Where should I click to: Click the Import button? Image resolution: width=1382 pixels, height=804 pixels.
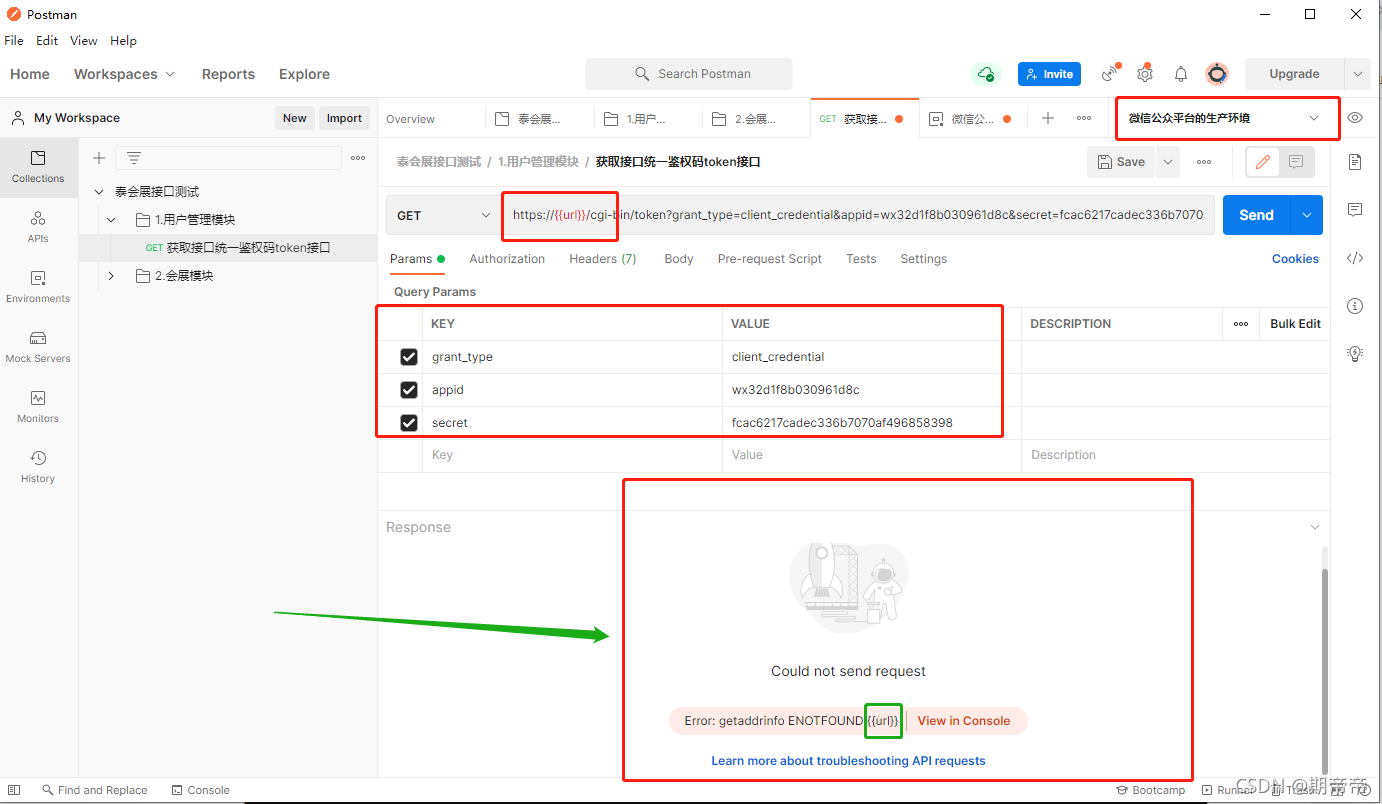coord(344,118)
